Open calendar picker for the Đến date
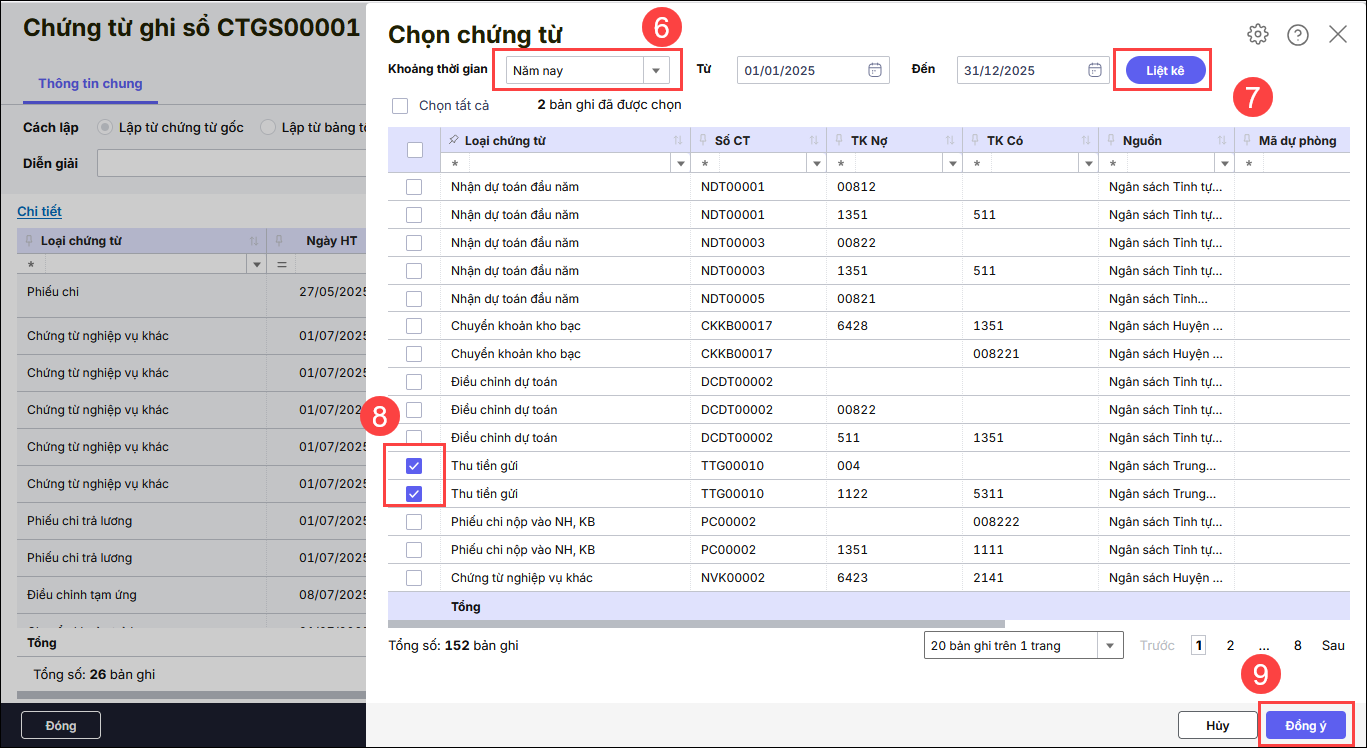Image resolution: width=1367 pixels, height=748 pixels. pyautogui.click(x=1095, y=70)
